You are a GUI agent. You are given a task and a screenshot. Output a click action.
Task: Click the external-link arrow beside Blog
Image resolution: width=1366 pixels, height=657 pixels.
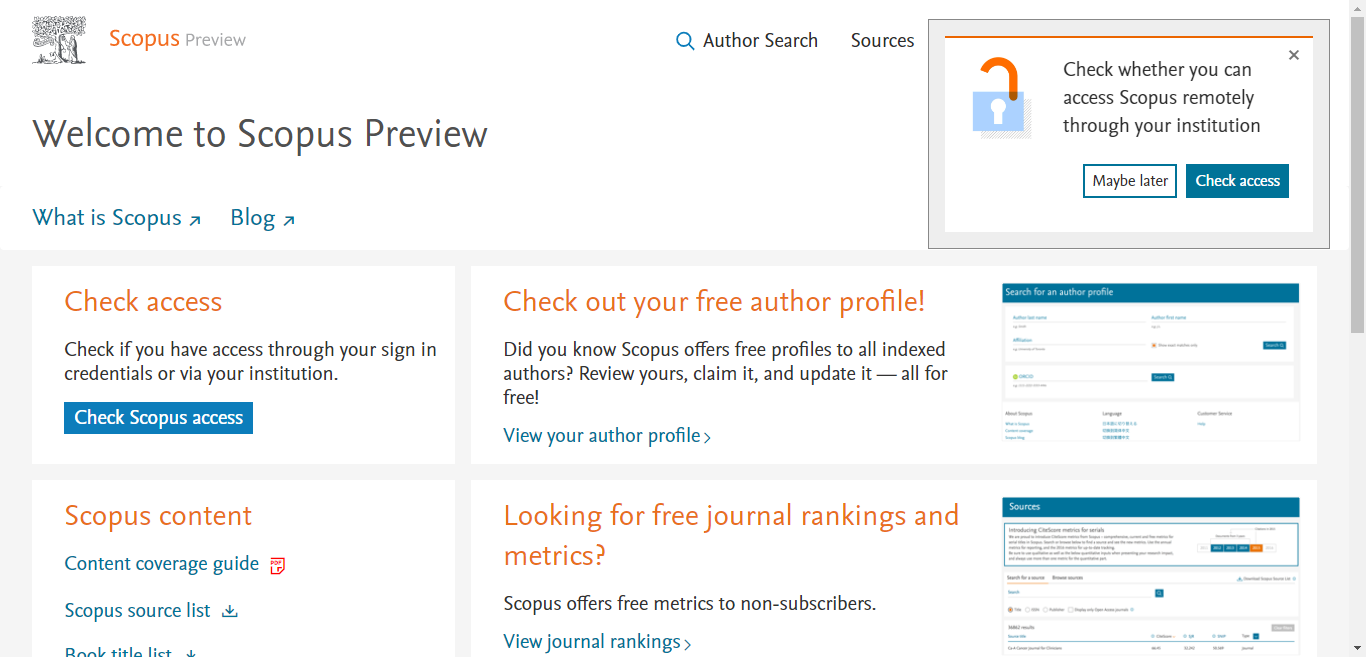(289, 220)
